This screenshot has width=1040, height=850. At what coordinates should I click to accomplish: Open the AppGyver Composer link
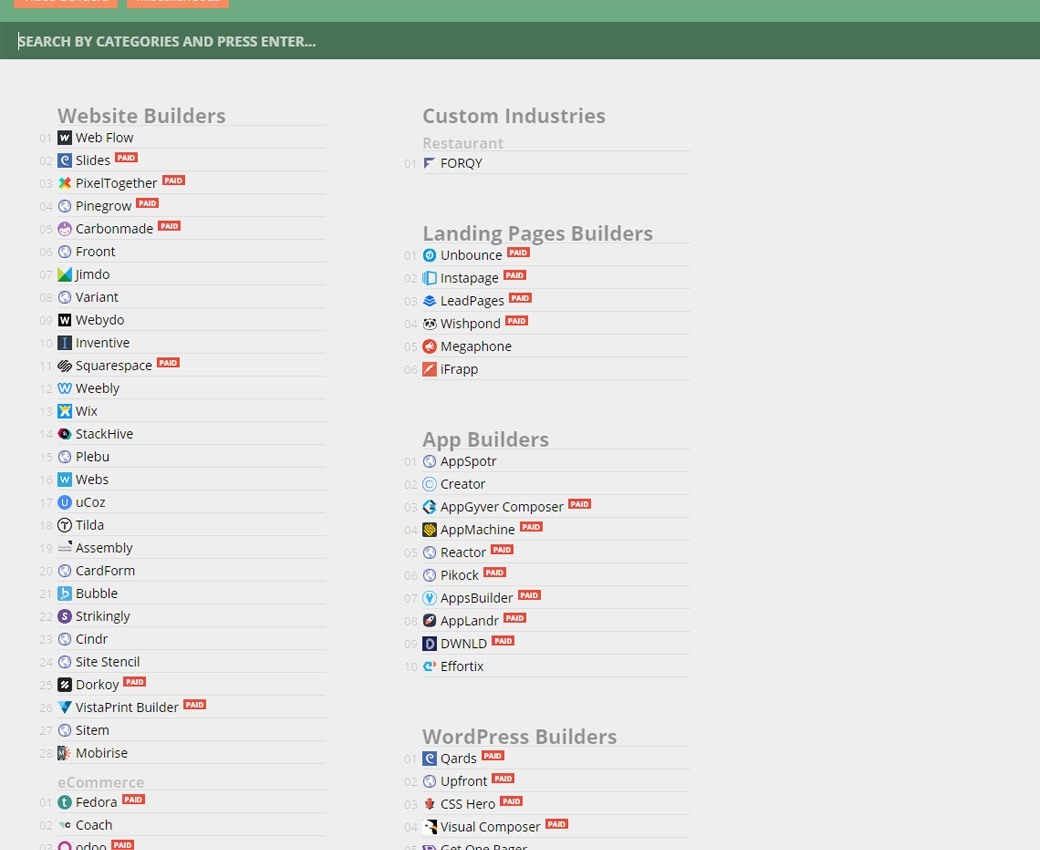point(502,507)
